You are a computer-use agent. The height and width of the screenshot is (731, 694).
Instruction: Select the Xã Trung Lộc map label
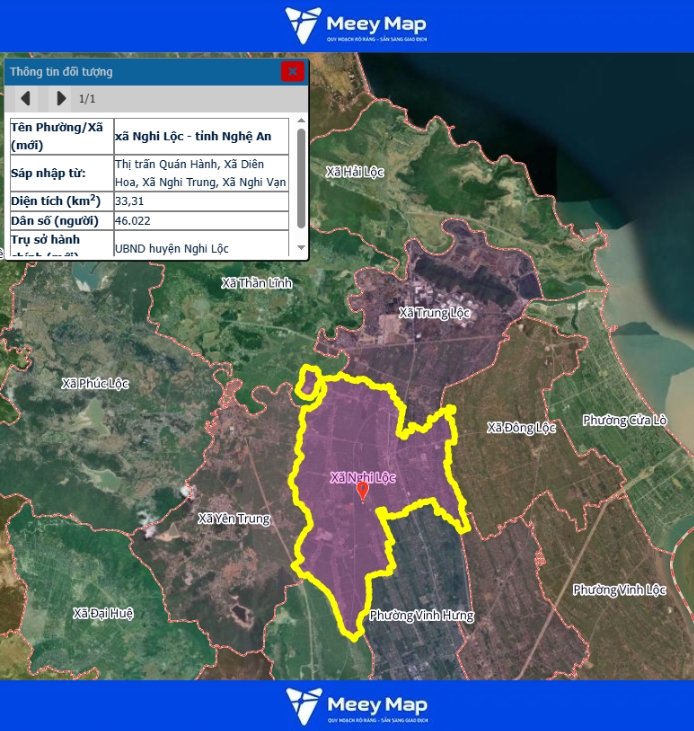(x=435, y=313)
